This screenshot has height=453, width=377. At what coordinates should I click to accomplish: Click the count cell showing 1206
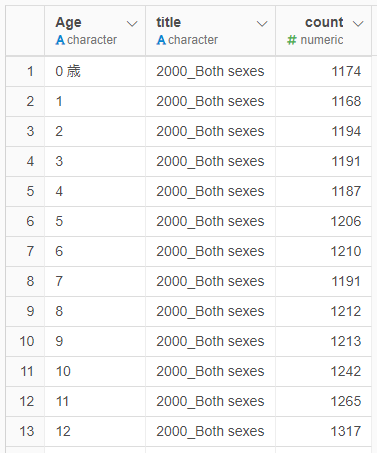click(x=324, y=221)
